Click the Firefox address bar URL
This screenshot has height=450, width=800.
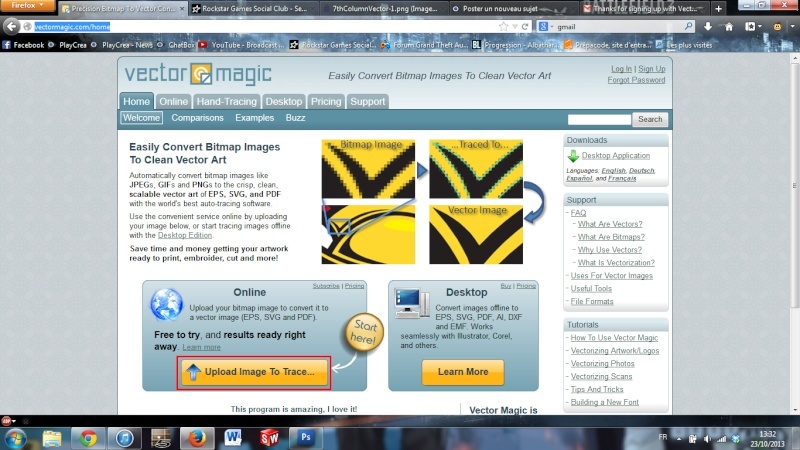tap(72, 27)
